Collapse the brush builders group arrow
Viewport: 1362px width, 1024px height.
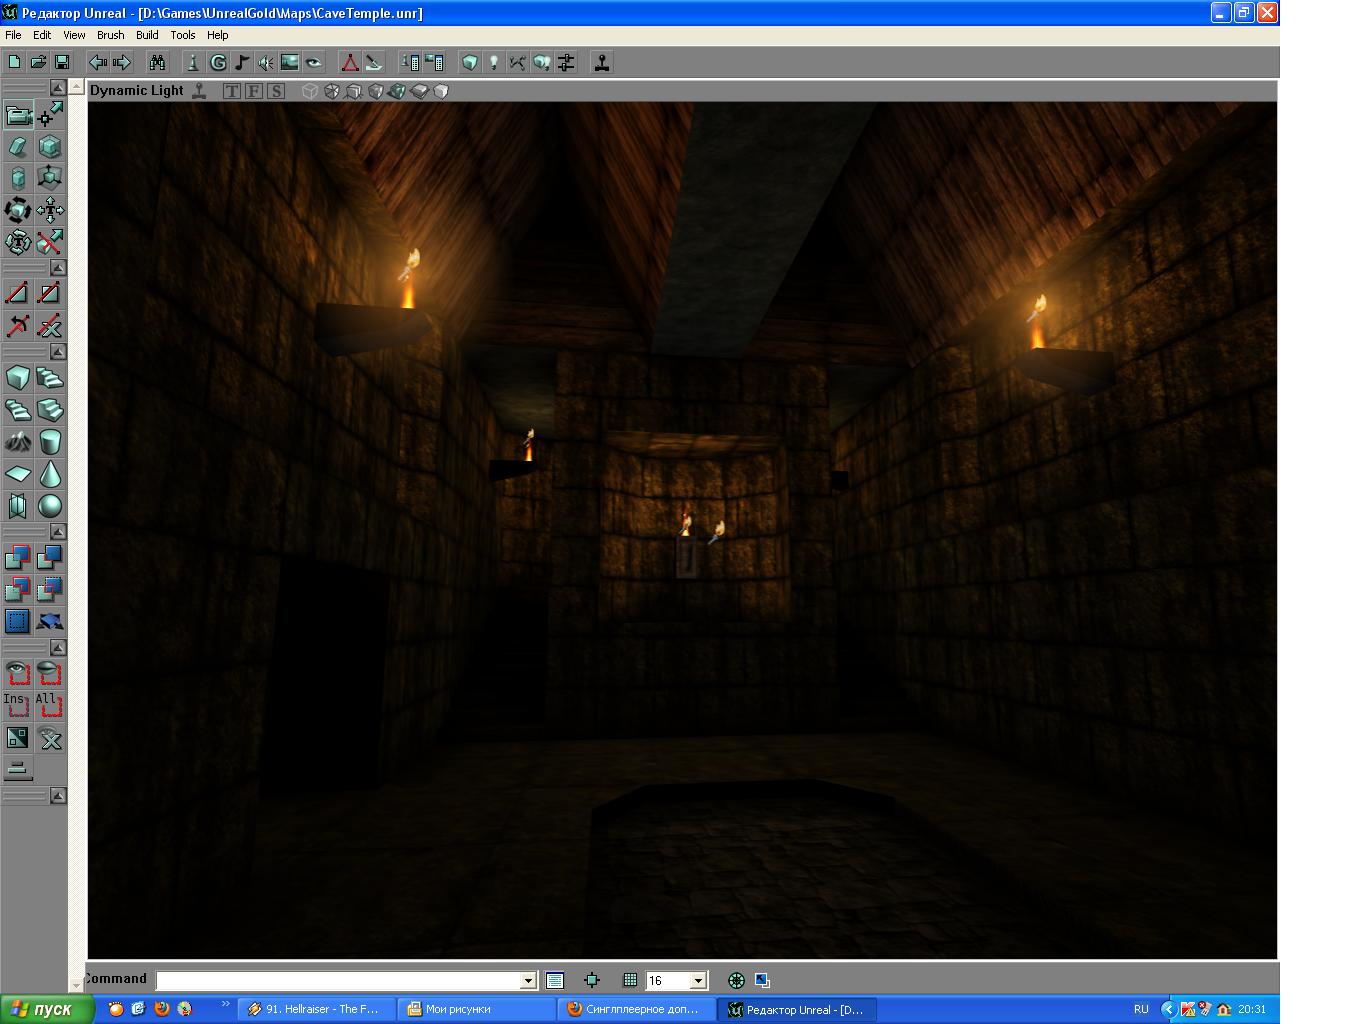pyautogui.click(x=58, y=352)
